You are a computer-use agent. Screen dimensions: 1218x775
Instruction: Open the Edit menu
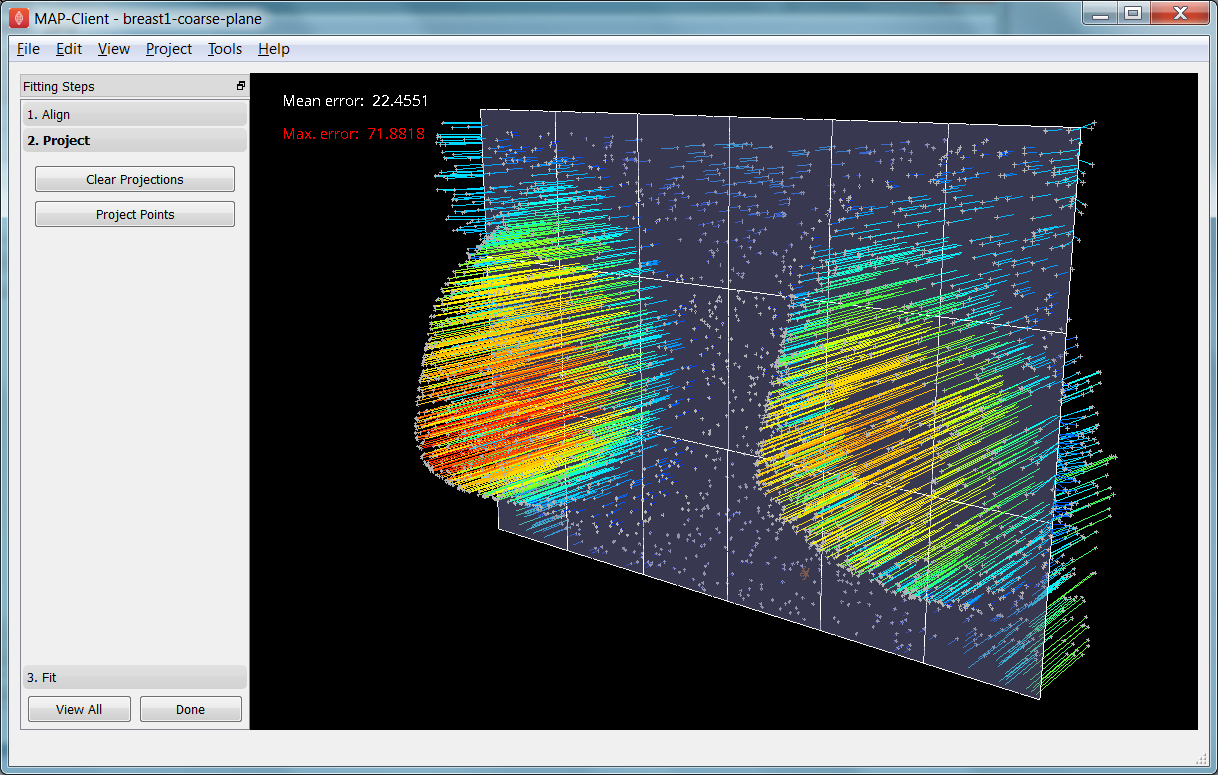(x=69, y=49)
